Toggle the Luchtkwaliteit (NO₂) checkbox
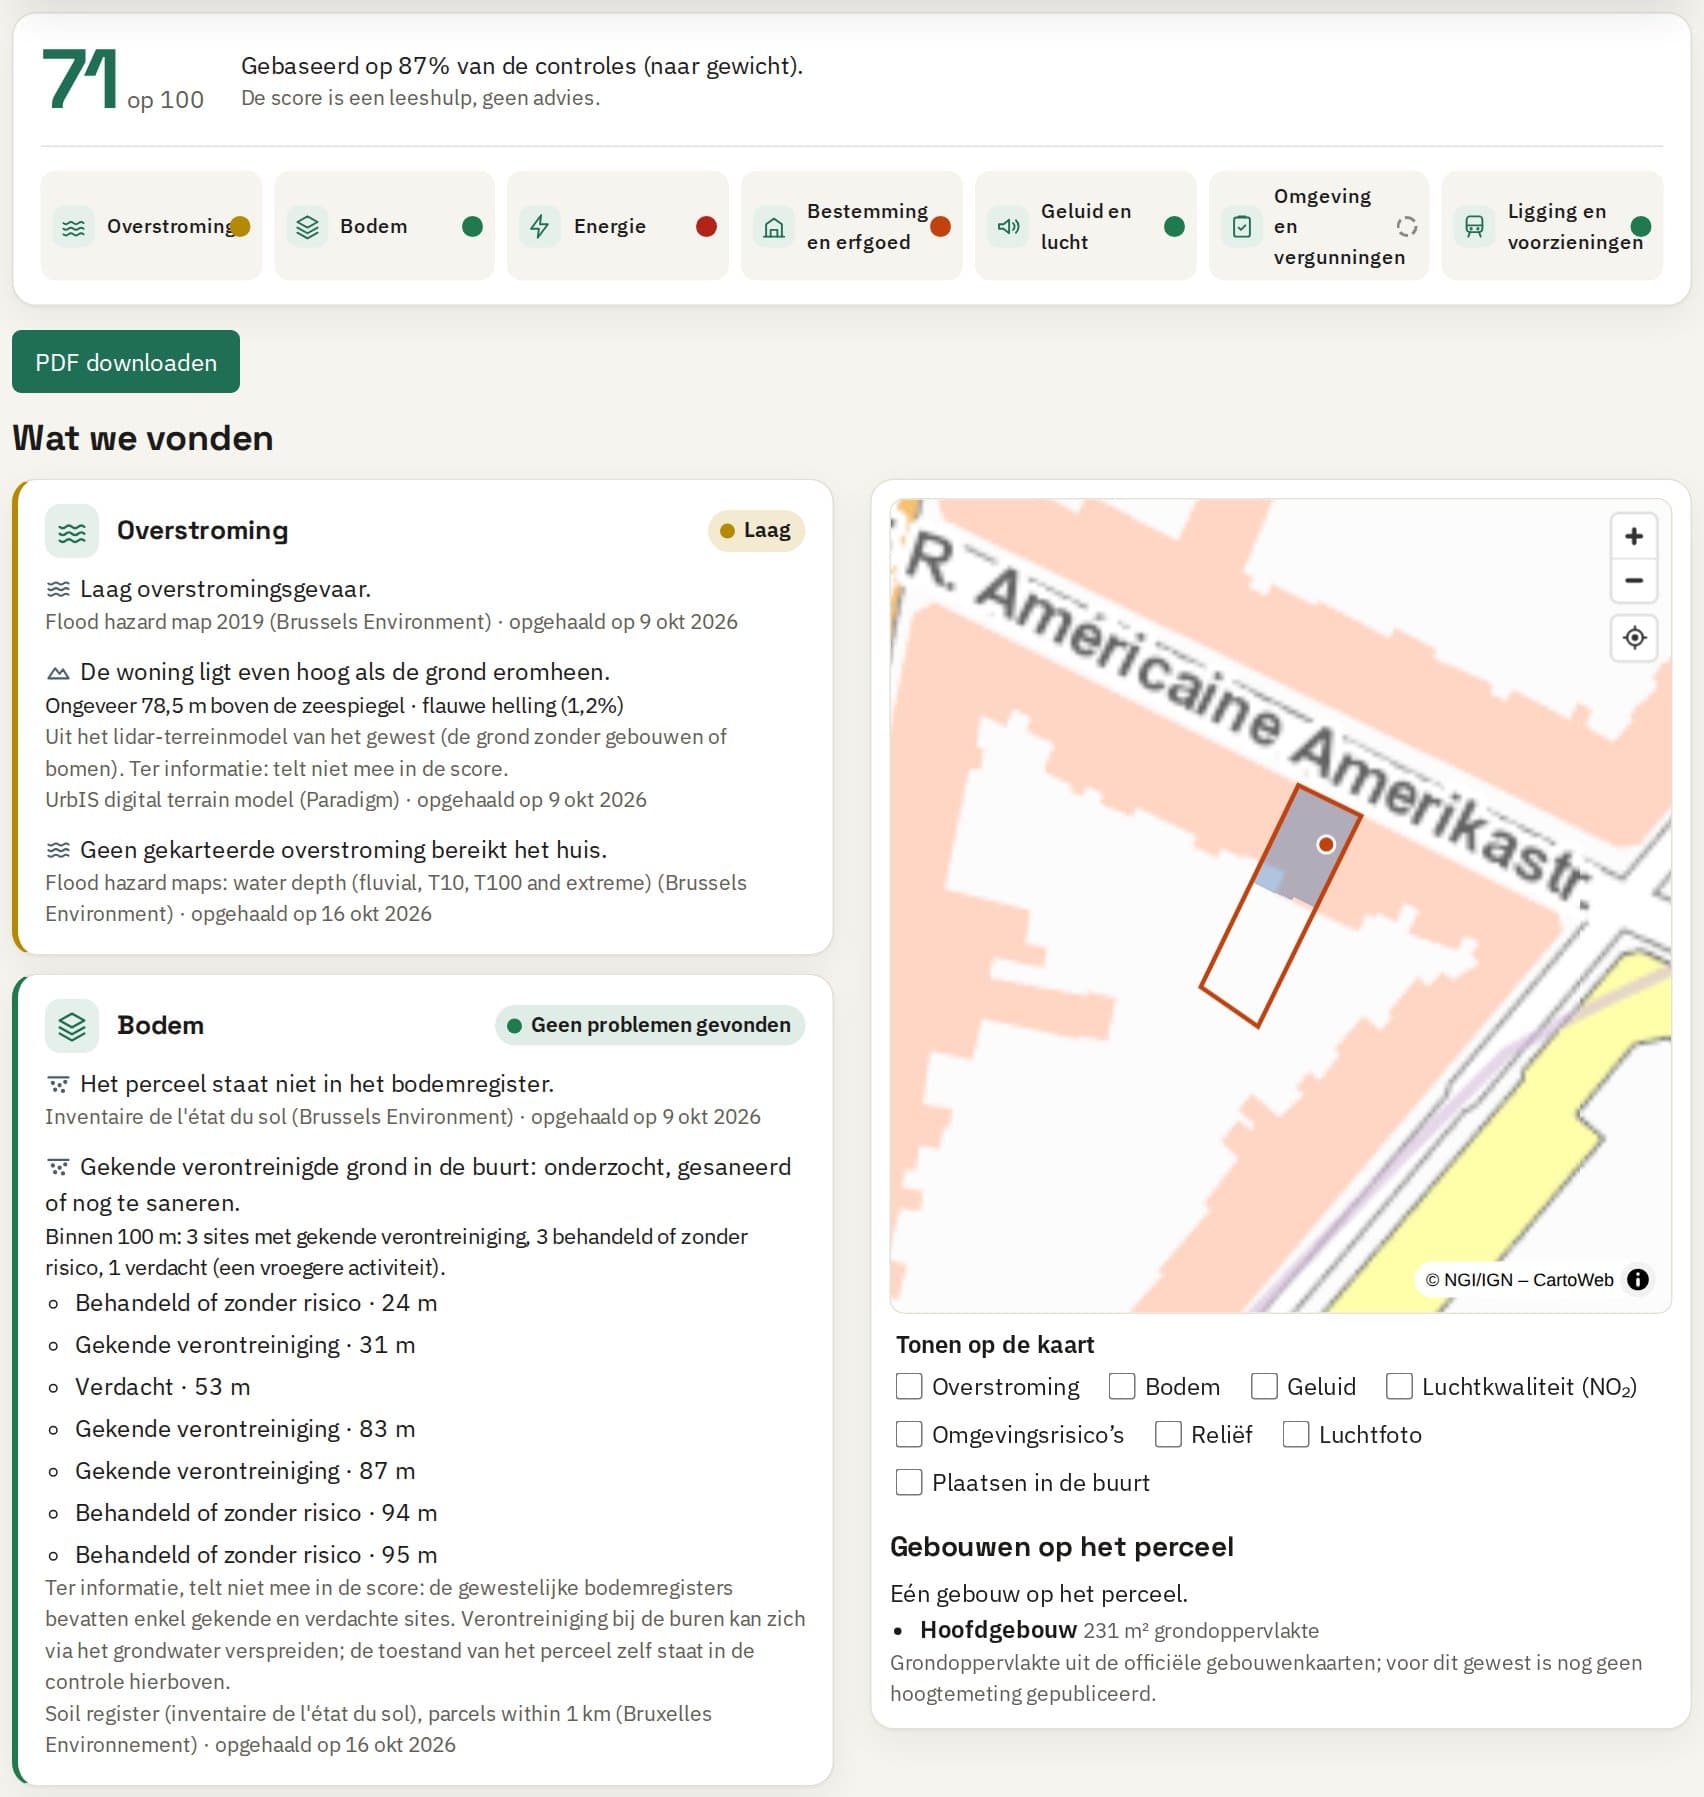Image resolution: width=1704 pixels, height=1797 pixels. tap(1399, 1386)
